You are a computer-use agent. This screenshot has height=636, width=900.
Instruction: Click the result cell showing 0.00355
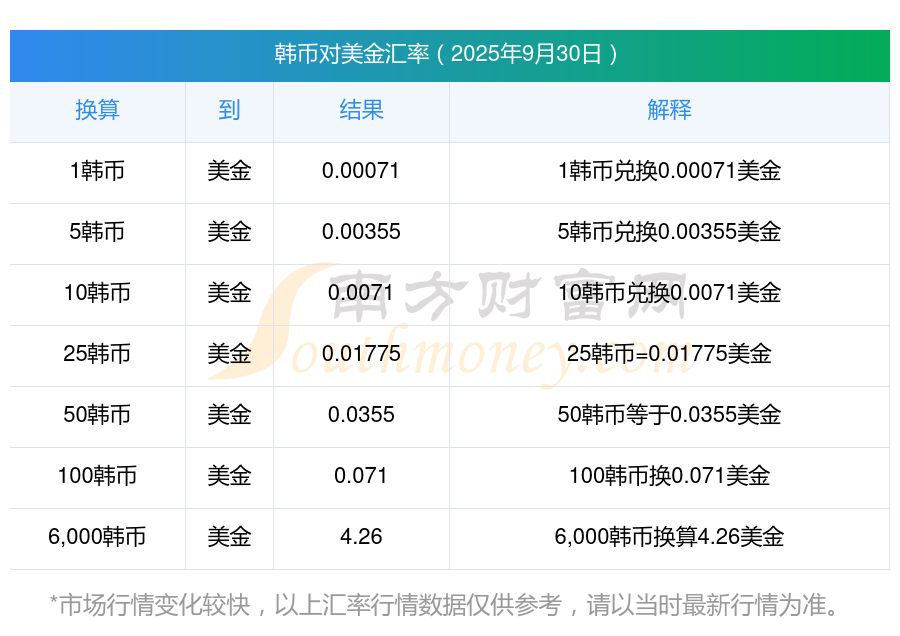[x=361, y=232]
